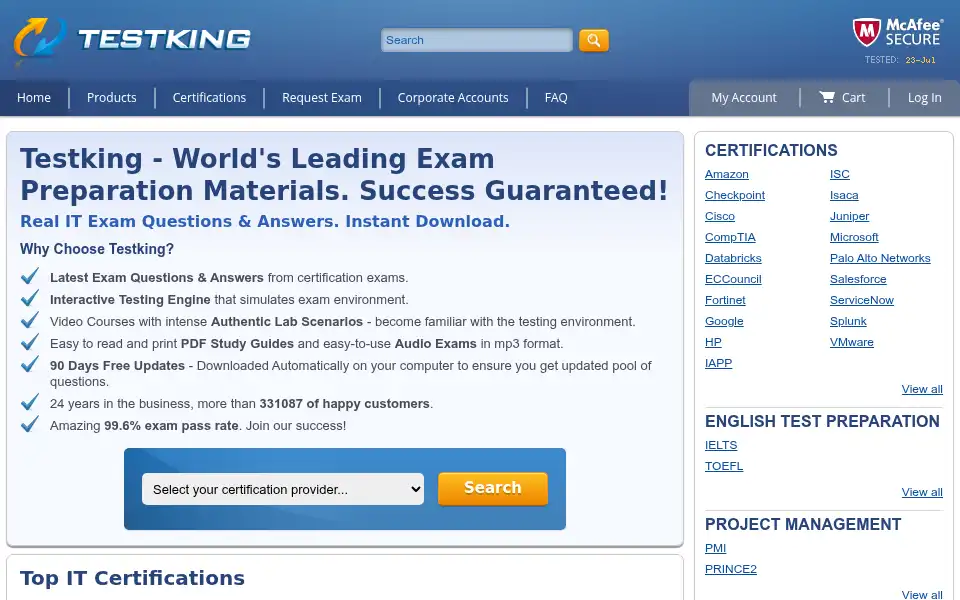This screenshot has height=600, width=960.
Task: Click the "90 Days Free Updates" text
Action: point(117,366)
